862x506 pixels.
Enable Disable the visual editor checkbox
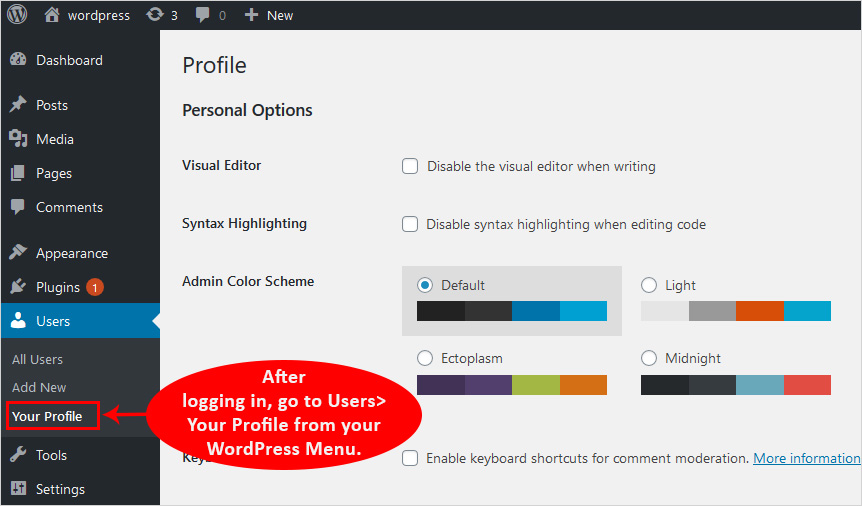[410, 166]
